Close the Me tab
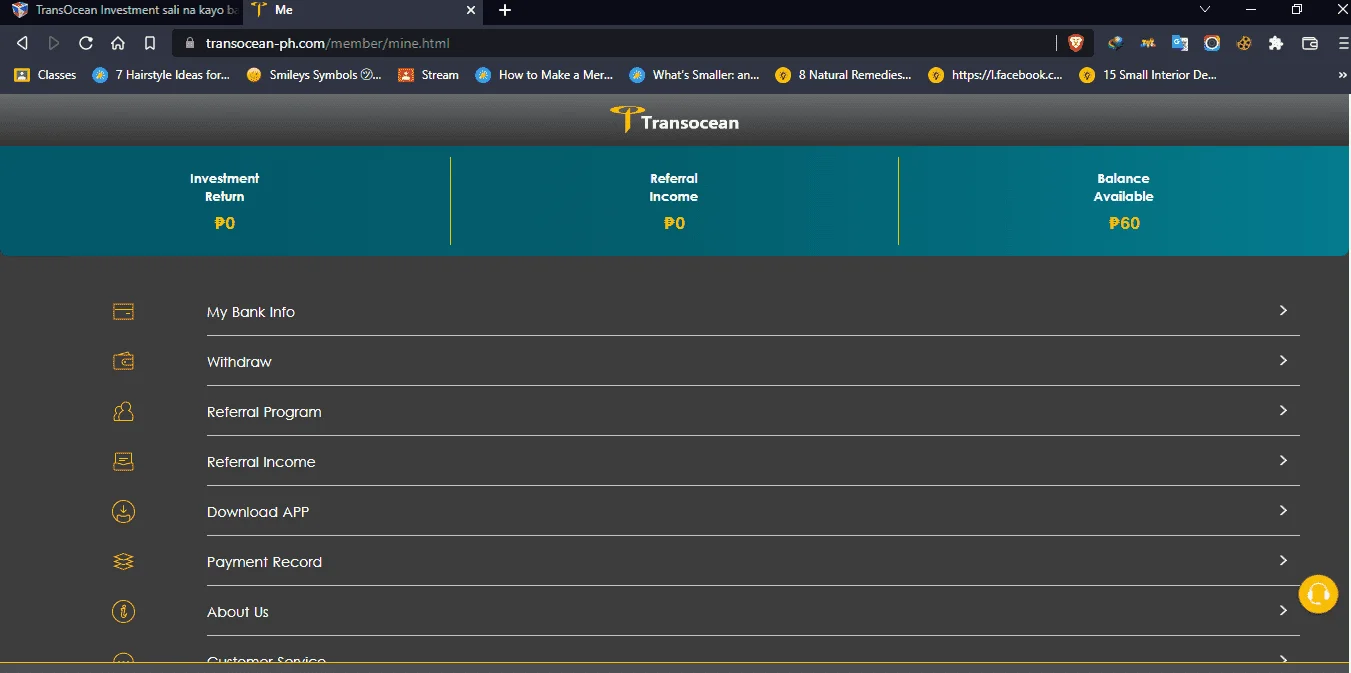This screenshot has width=1351, height=673. (471, 10)
